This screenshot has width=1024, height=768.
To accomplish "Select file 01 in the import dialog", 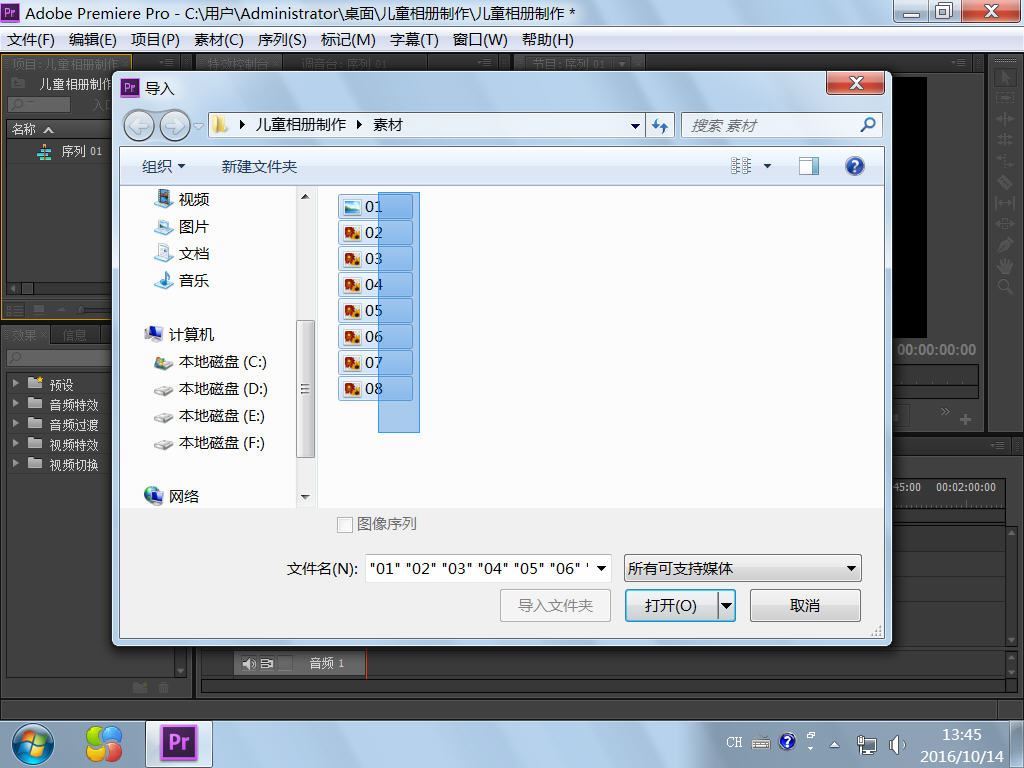I will (376, 206).
